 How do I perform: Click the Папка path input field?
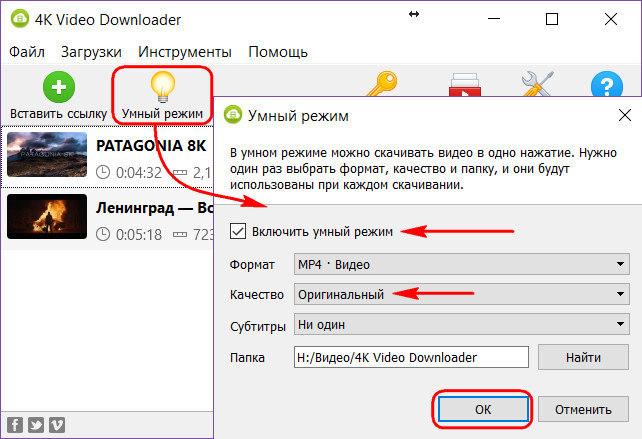[x=411, y=357]
